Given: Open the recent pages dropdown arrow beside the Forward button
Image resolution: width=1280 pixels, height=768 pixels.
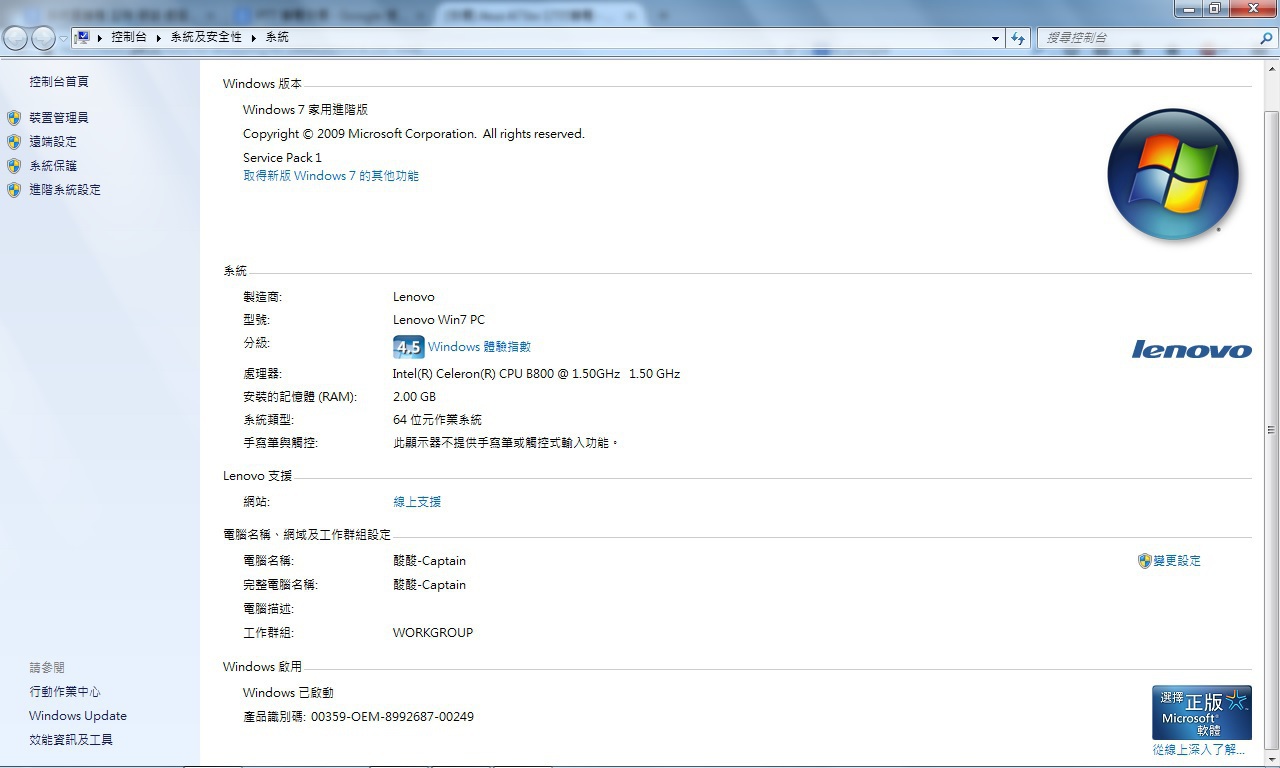Looking at the screenshot, I should [x=63, y=39].
